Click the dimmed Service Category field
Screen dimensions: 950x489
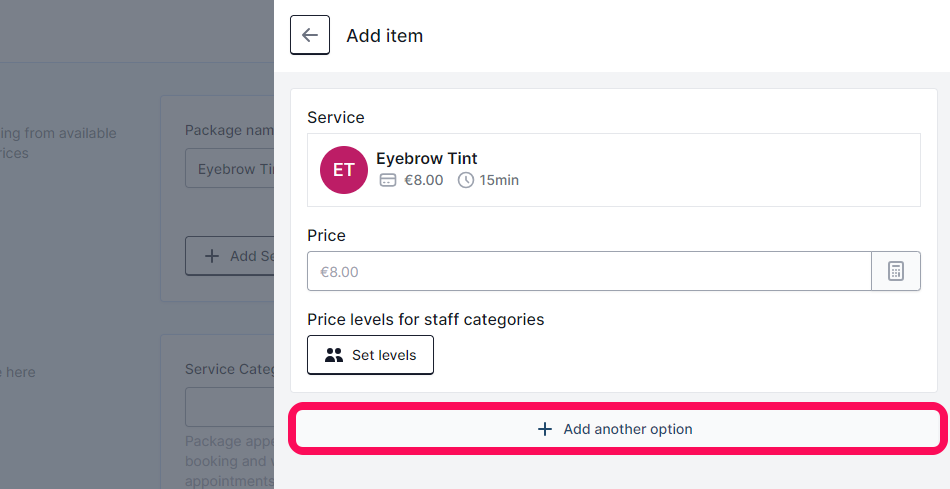230,407
